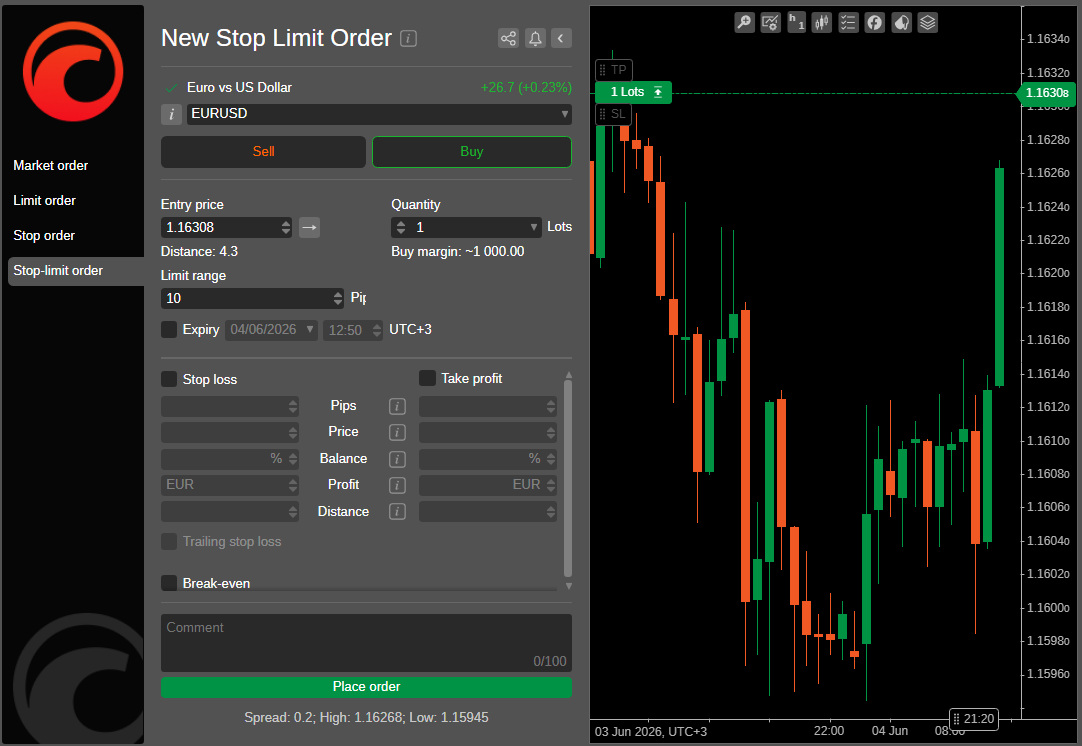The height and width of the screenshot is (746, 1082).
Task: Focus the Comment text field
Action: (366, 643)
